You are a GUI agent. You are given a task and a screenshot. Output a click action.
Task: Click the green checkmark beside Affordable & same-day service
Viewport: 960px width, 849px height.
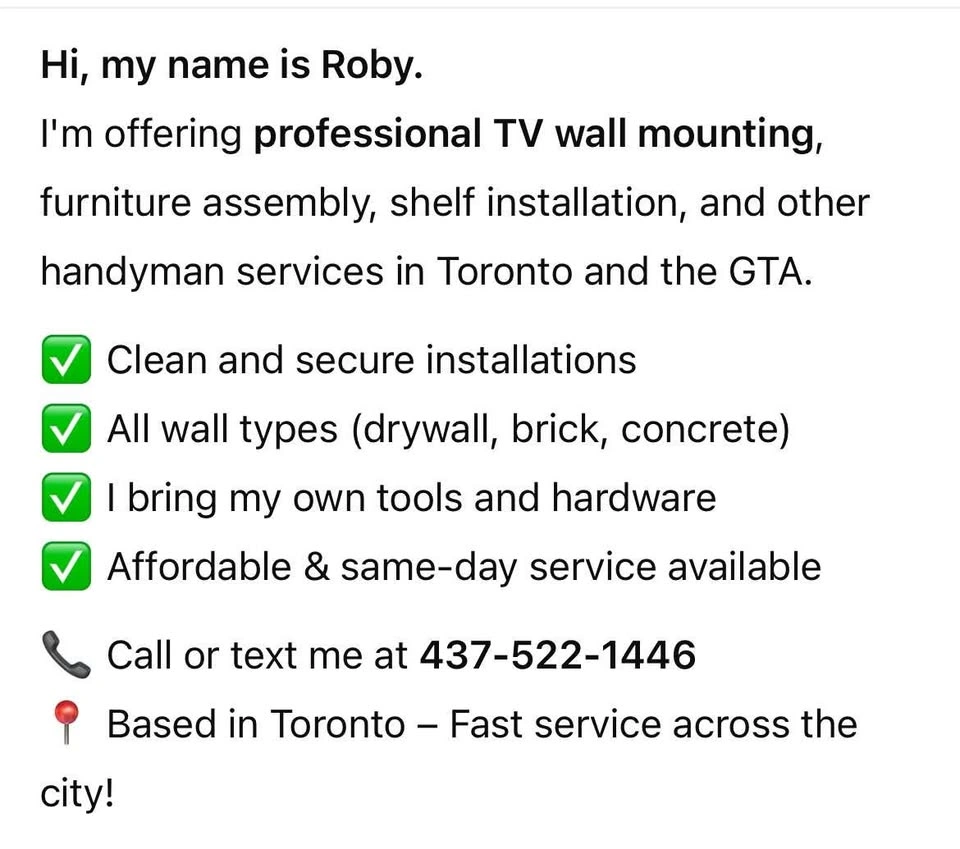pyautogui.click(x=66, y=566)
